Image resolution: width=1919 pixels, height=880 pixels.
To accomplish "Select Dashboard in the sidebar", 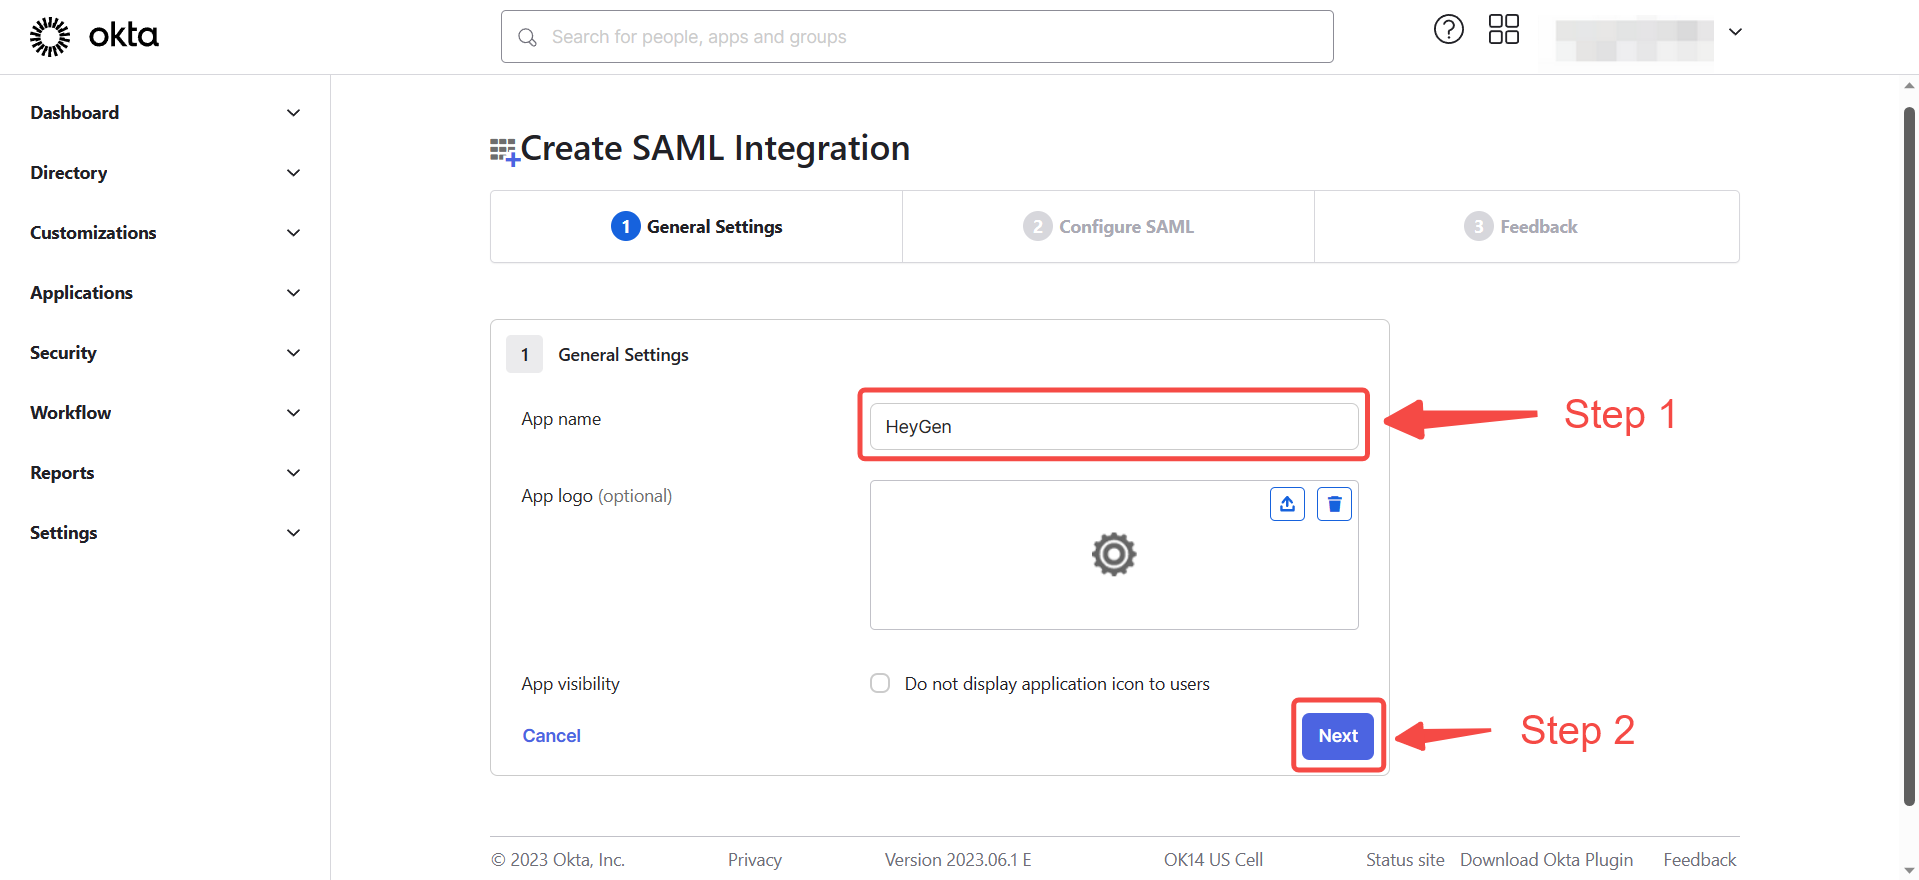I will click(x=75, y=113).
